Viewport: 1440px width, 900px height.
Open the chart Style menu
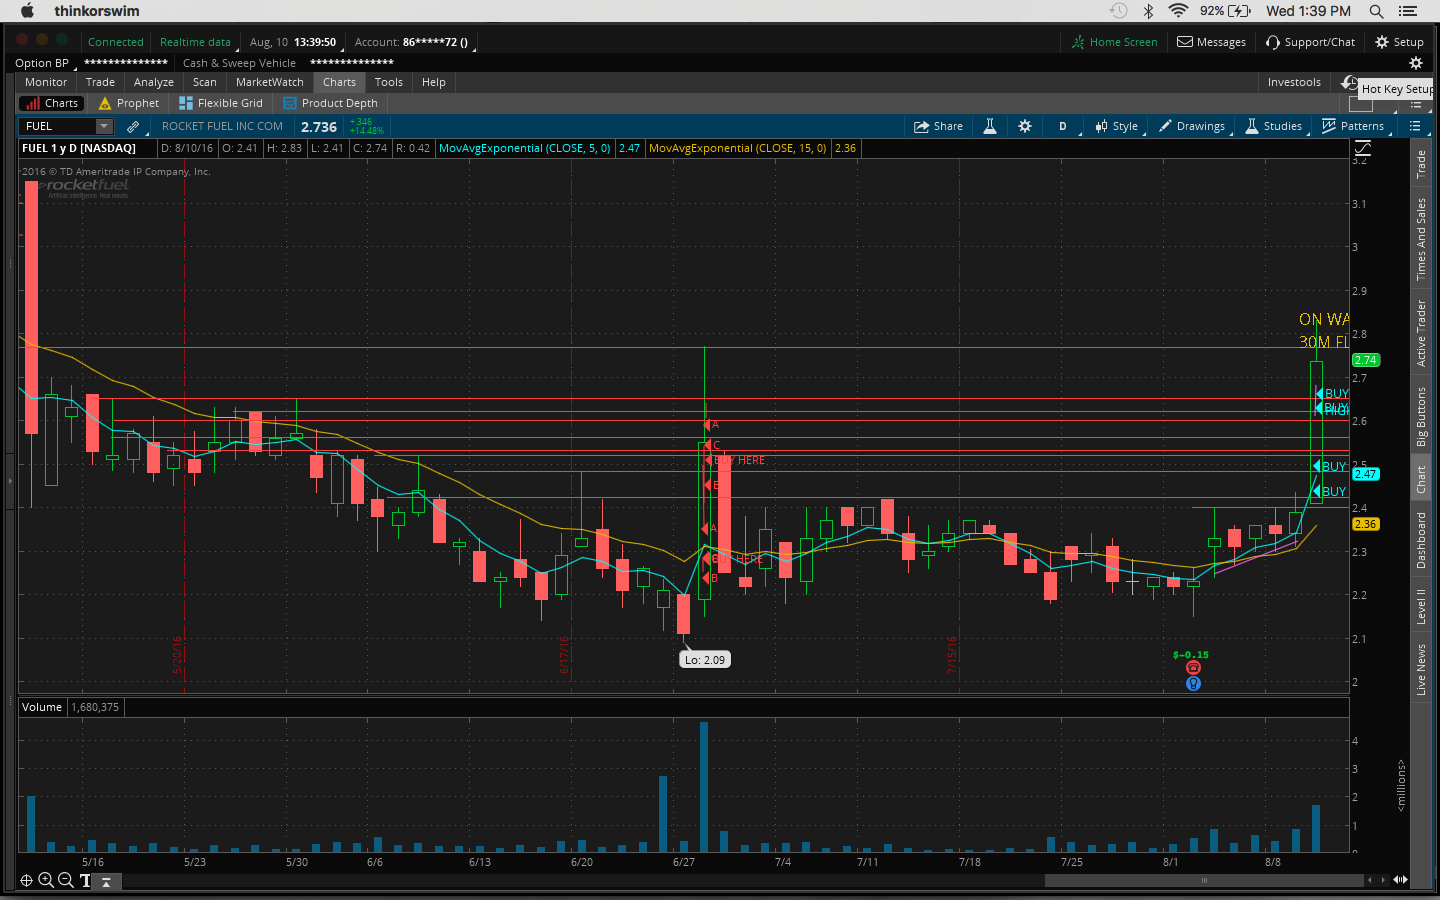click(x=1116, y=126)
